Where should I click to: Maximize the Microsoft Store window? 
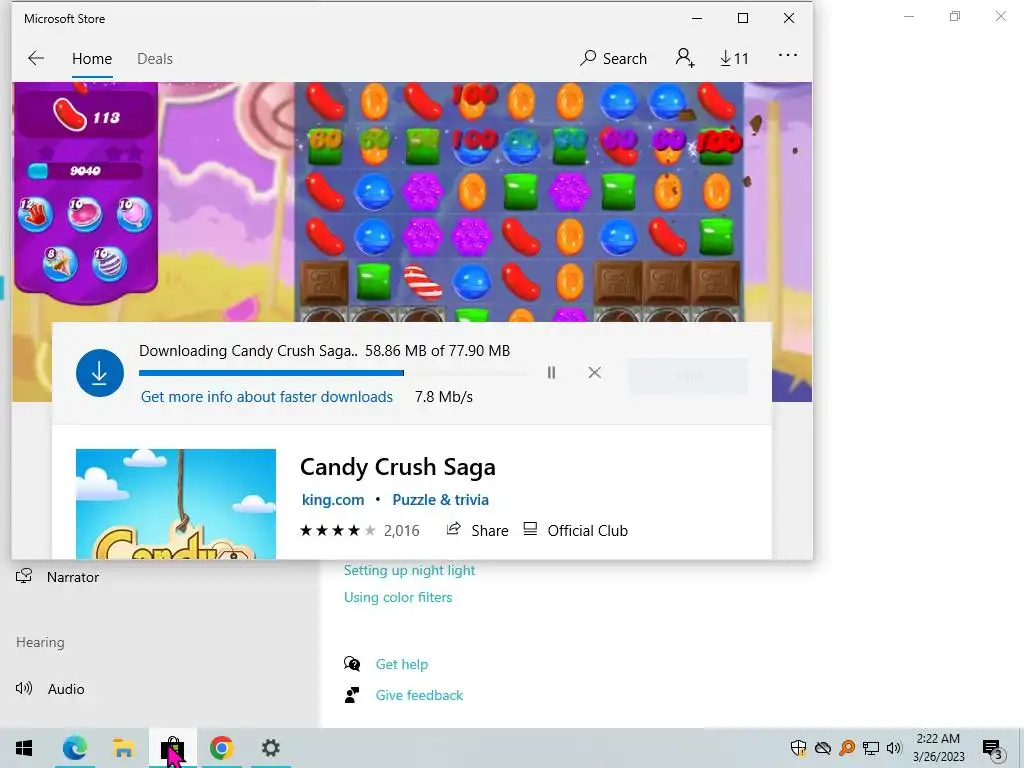pyautogui.click(x=743, y=18)
